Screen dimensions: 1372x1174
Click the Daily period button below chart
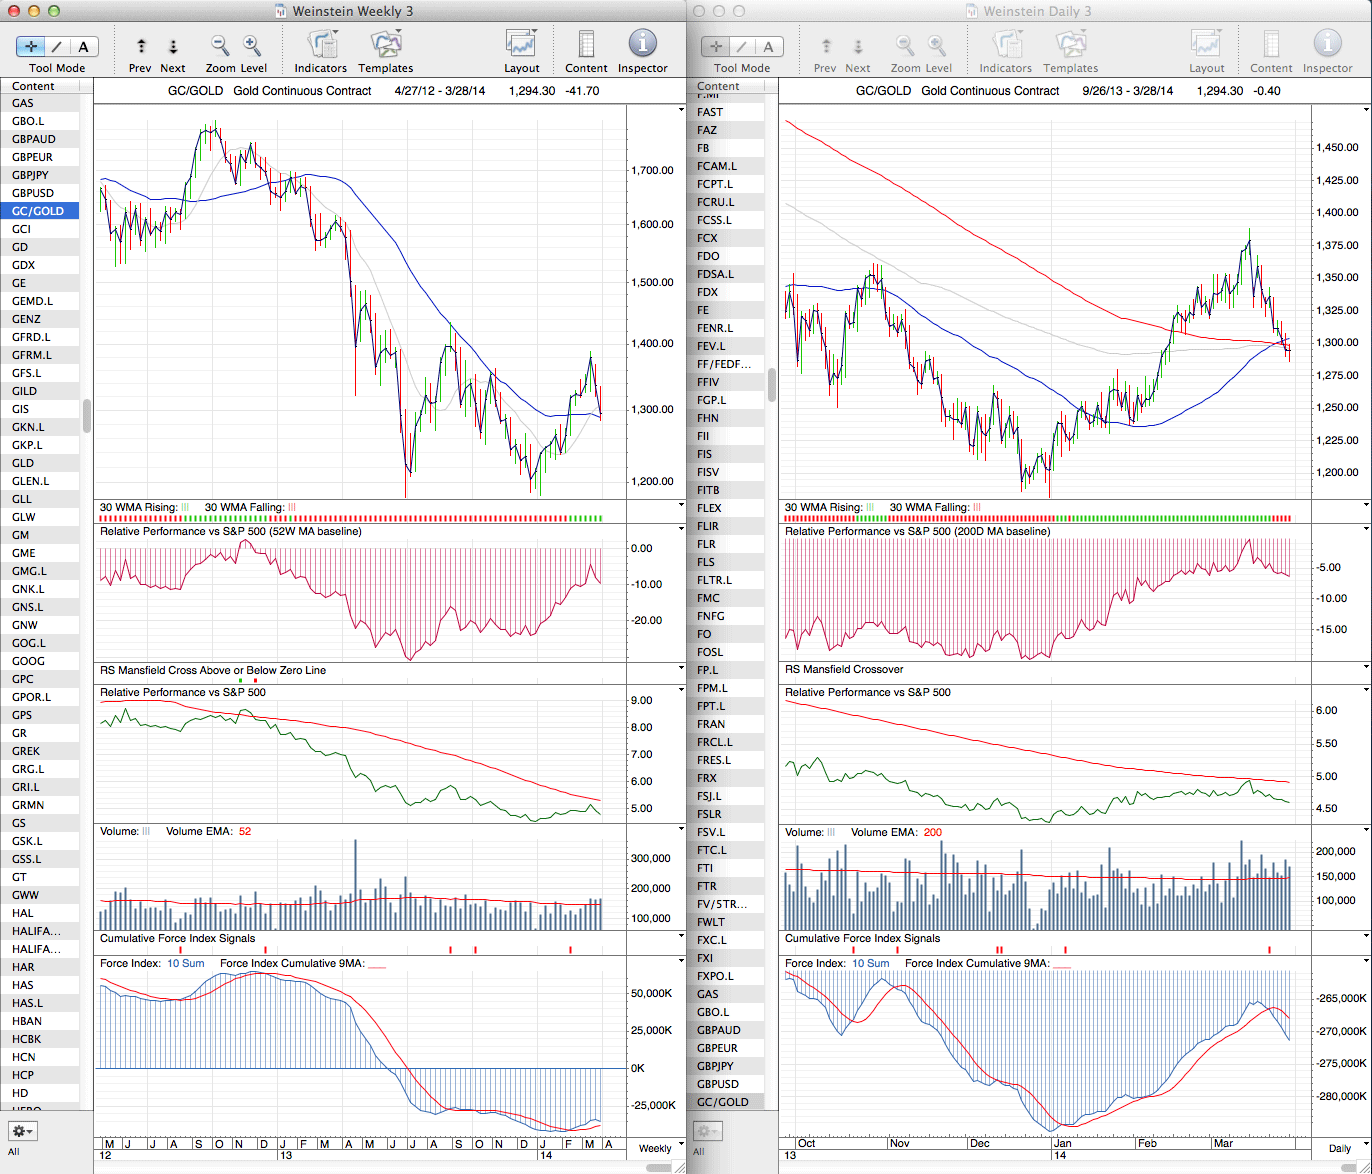1339,1148
